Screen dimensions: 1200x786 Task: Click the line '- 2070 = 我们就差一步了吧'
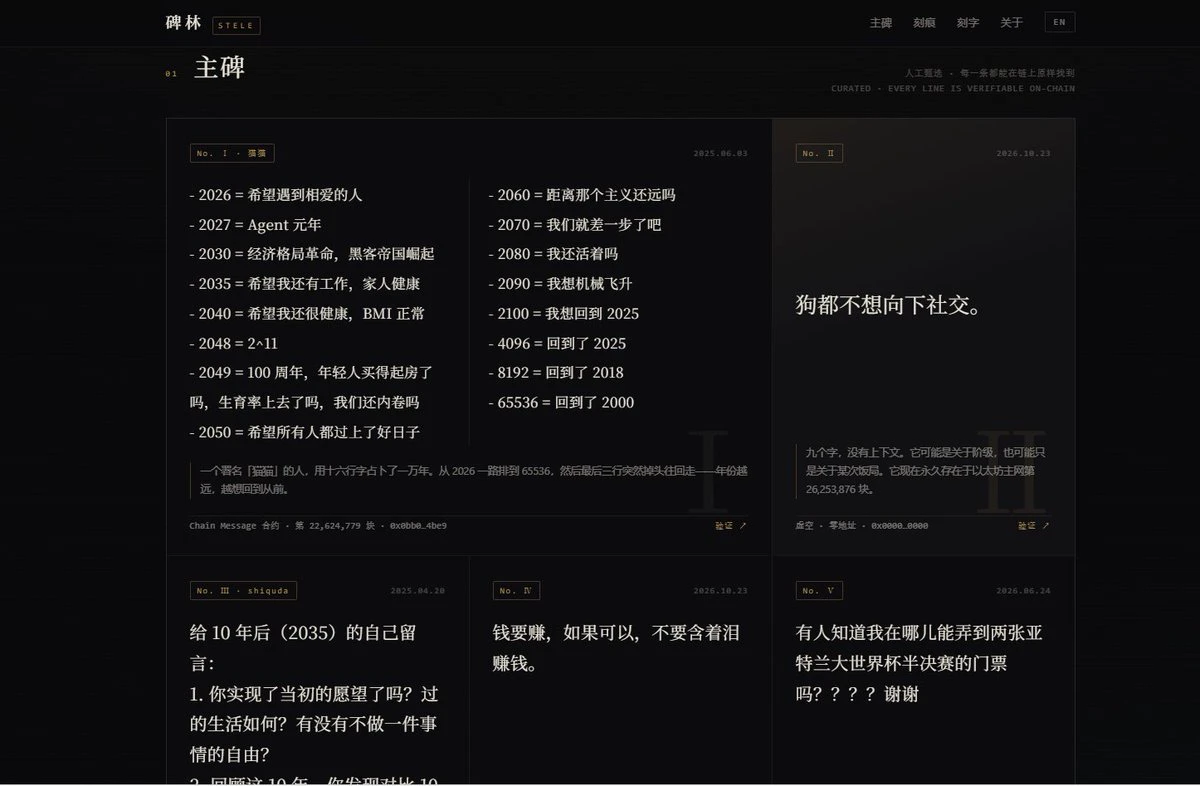click(x=574, y=225)
